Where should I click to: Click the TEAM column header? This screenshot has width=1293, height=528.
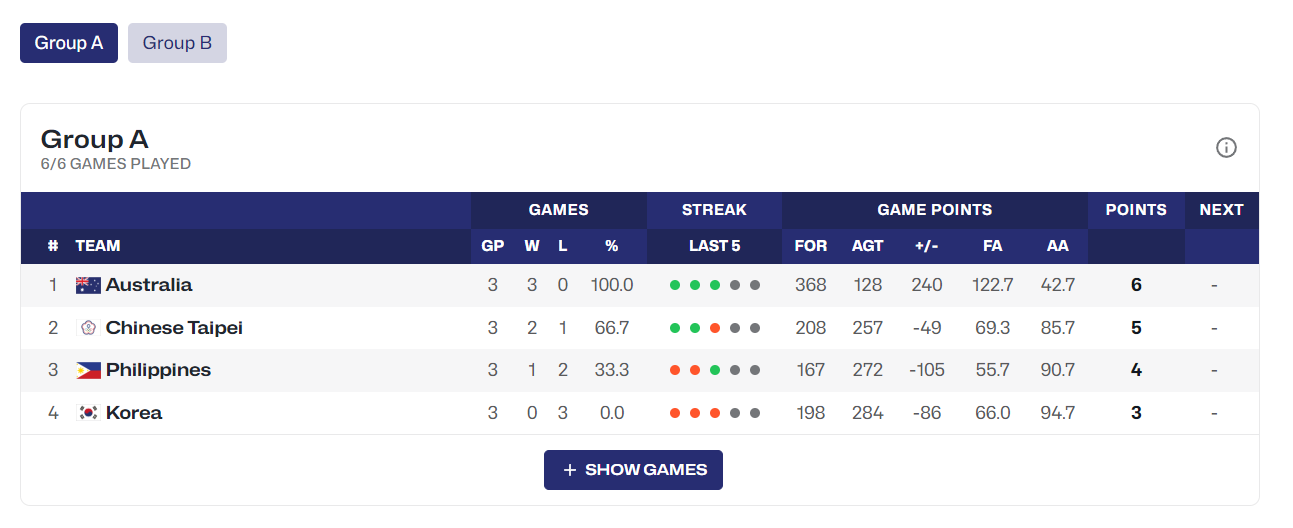tap(98, 246)
